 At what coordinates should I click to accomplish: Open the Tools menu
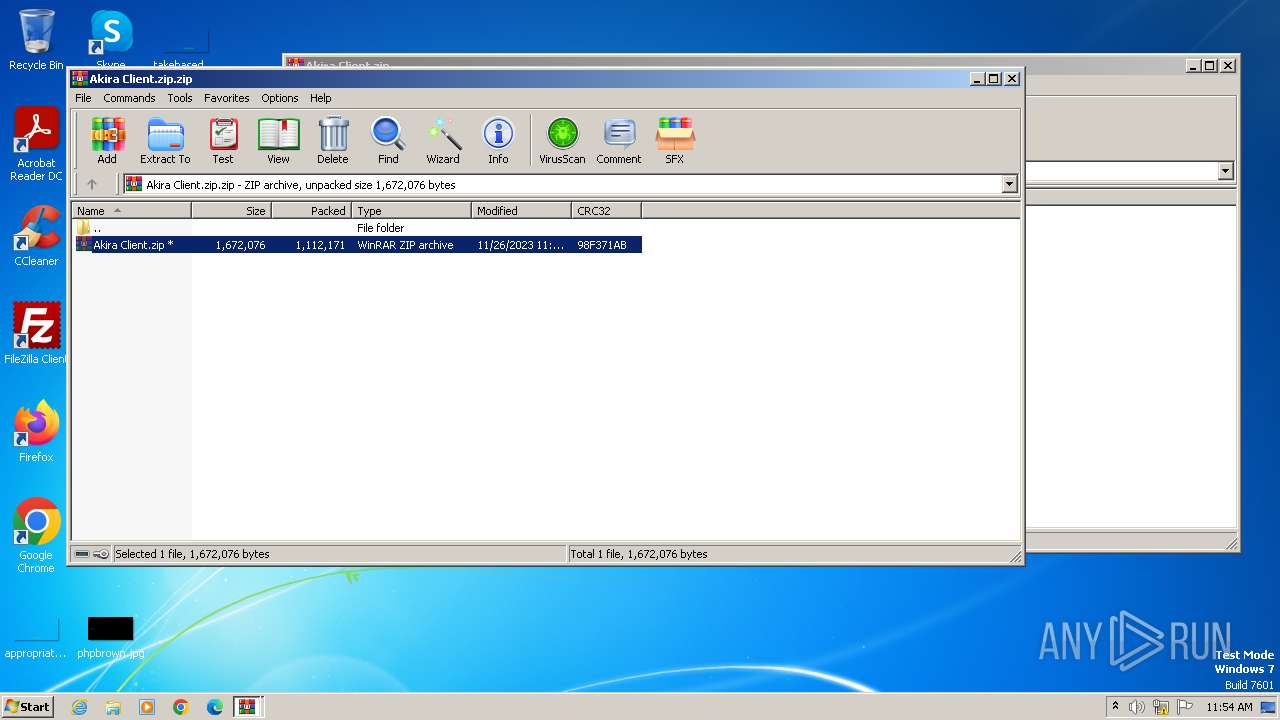point(180,98)
